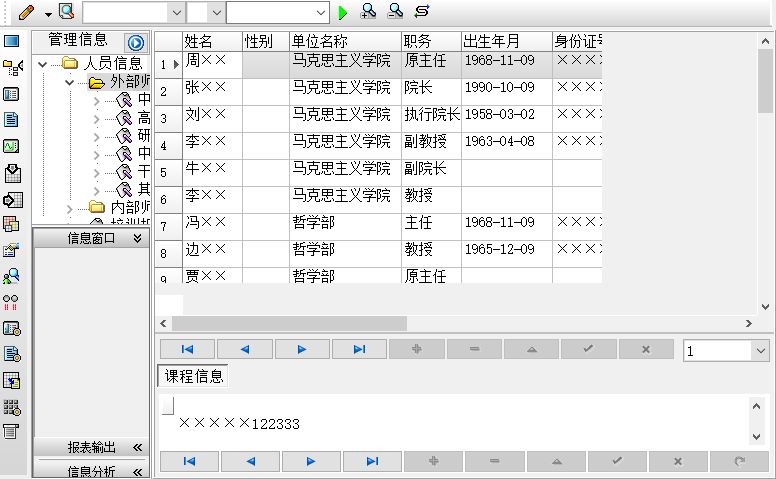Click the 职务 column header
Image resolution: width=776 pixels, height=479 pixels.
pyautogui.click(x=431, y=41)
